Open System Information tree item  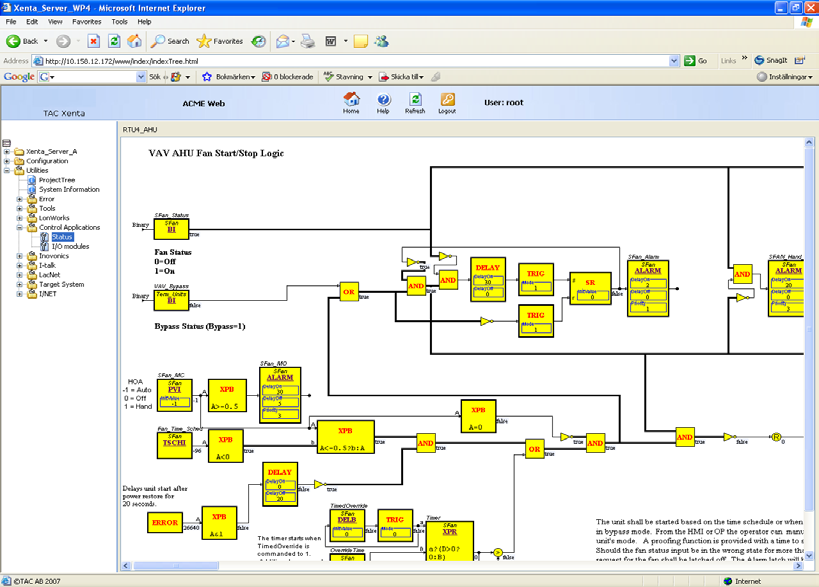(x=69, y=190)
